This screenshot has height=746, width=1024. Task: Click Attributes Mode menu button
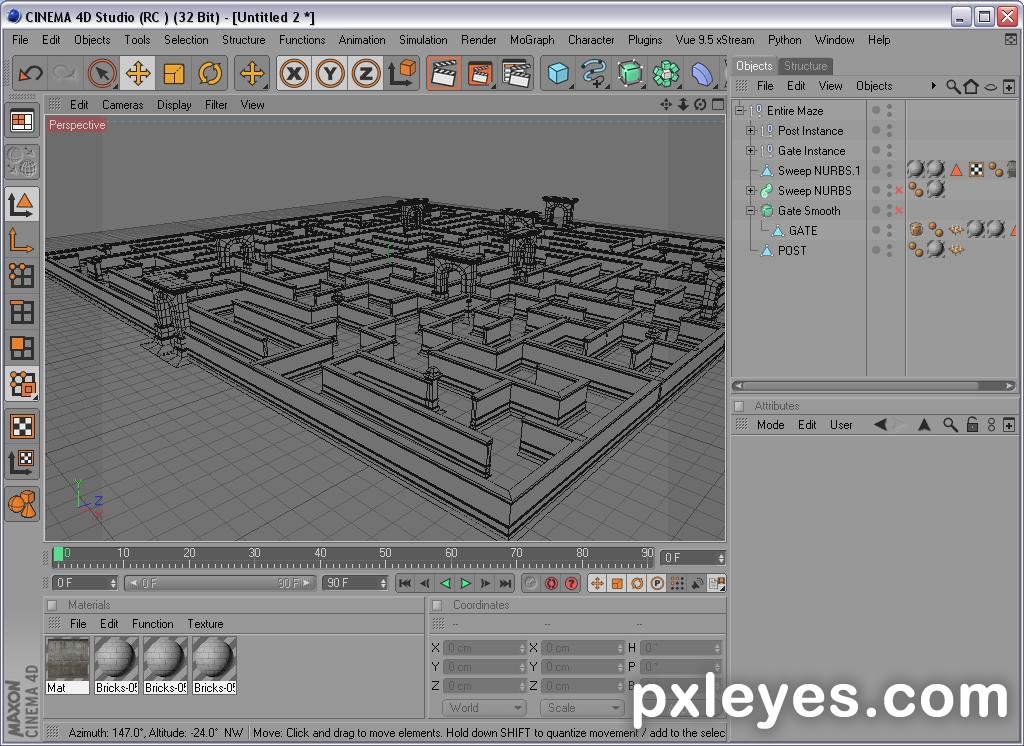pos(770,425)
